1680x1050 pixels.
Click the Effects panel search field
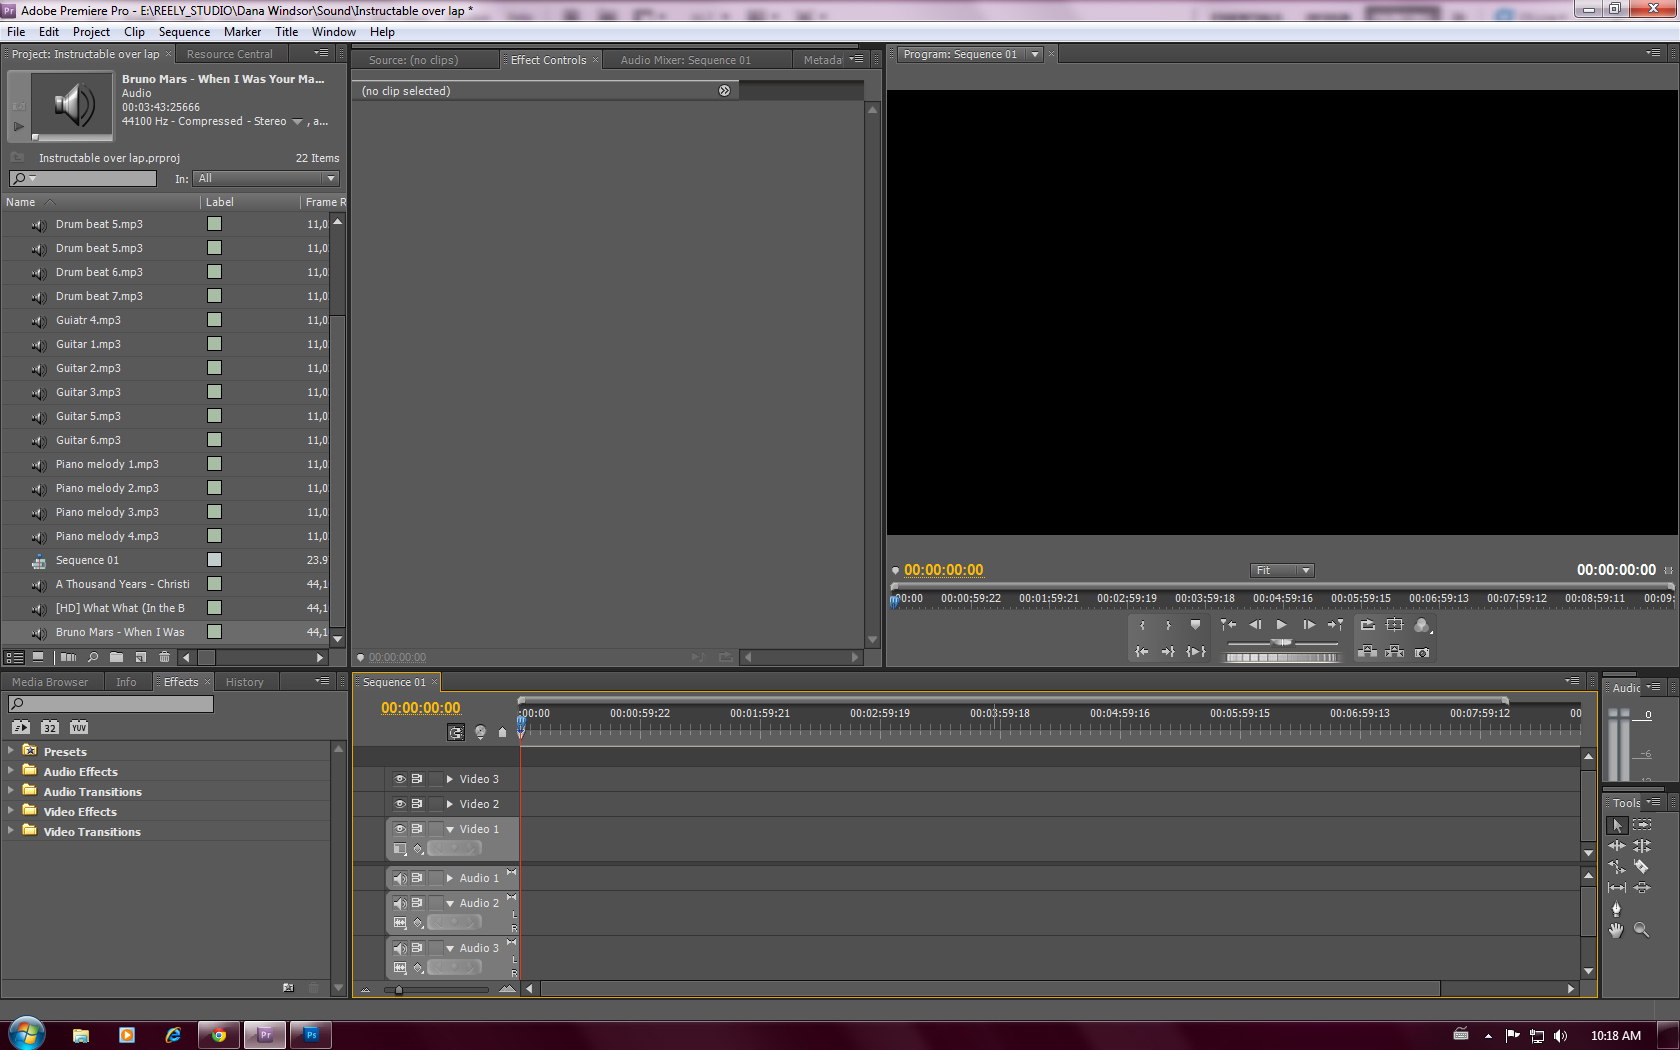(x=111, y=704)
